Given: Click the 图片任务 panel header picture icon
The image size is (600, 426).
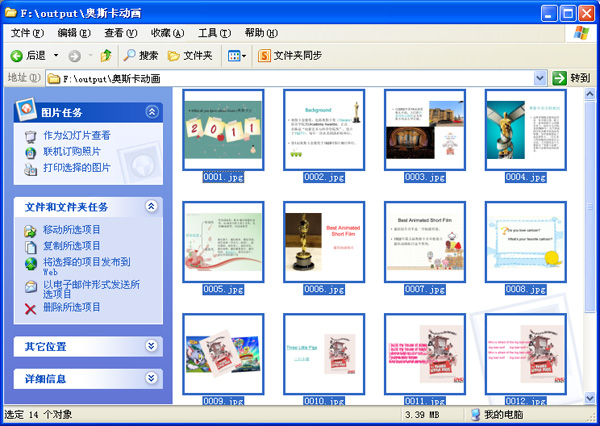Looking at the screenshot, I should [26, 109].
